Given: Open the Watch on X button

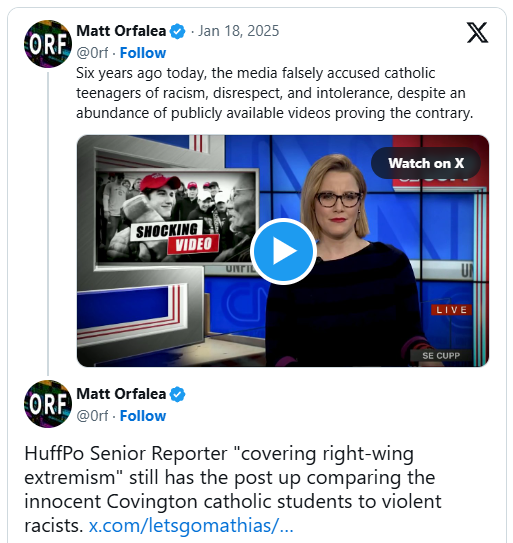Looking at the screenshot, I should point(426,163).
